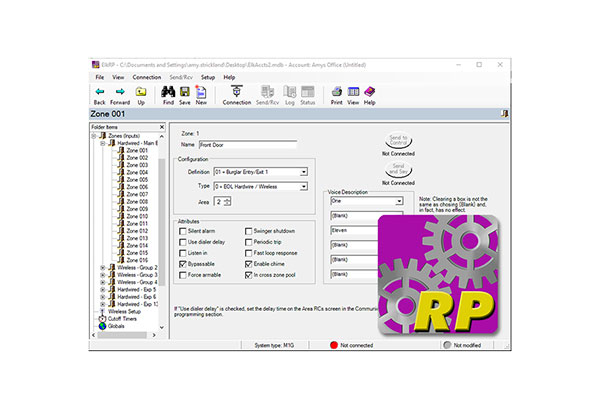The width and height of the screenshot is (600, 409).
Task: Enable the Force armable checkbox
Action: coord(183,275)
